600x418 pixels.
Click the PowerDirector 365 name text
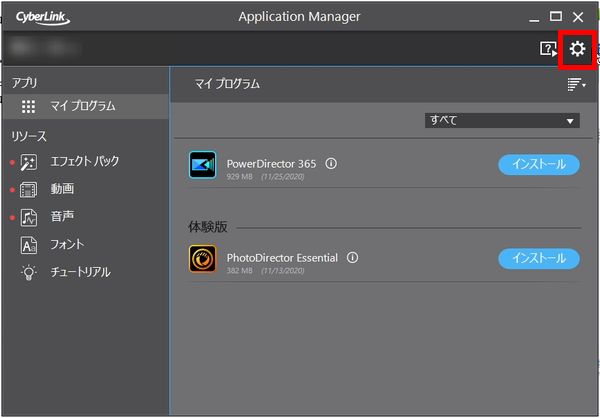[x=271, y=164]
